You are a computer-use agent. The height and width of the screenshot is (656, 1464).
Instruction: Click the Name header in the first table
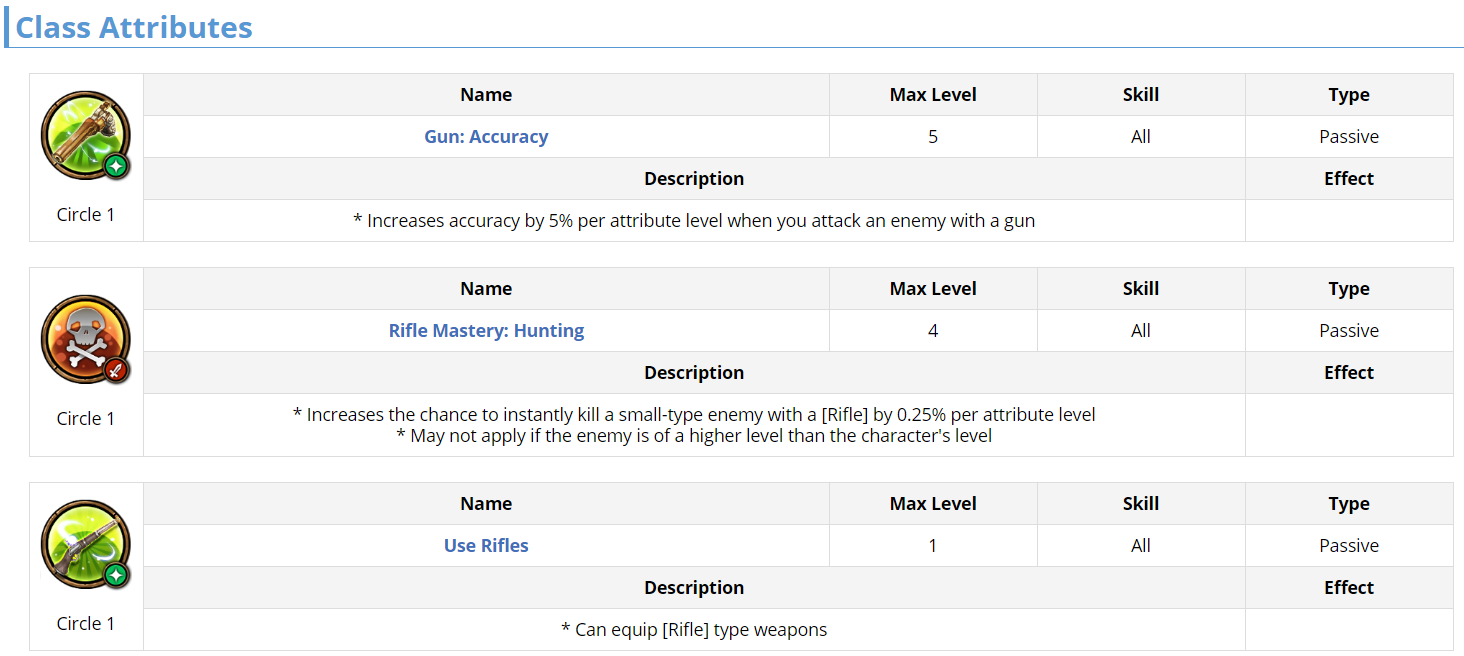486,95
